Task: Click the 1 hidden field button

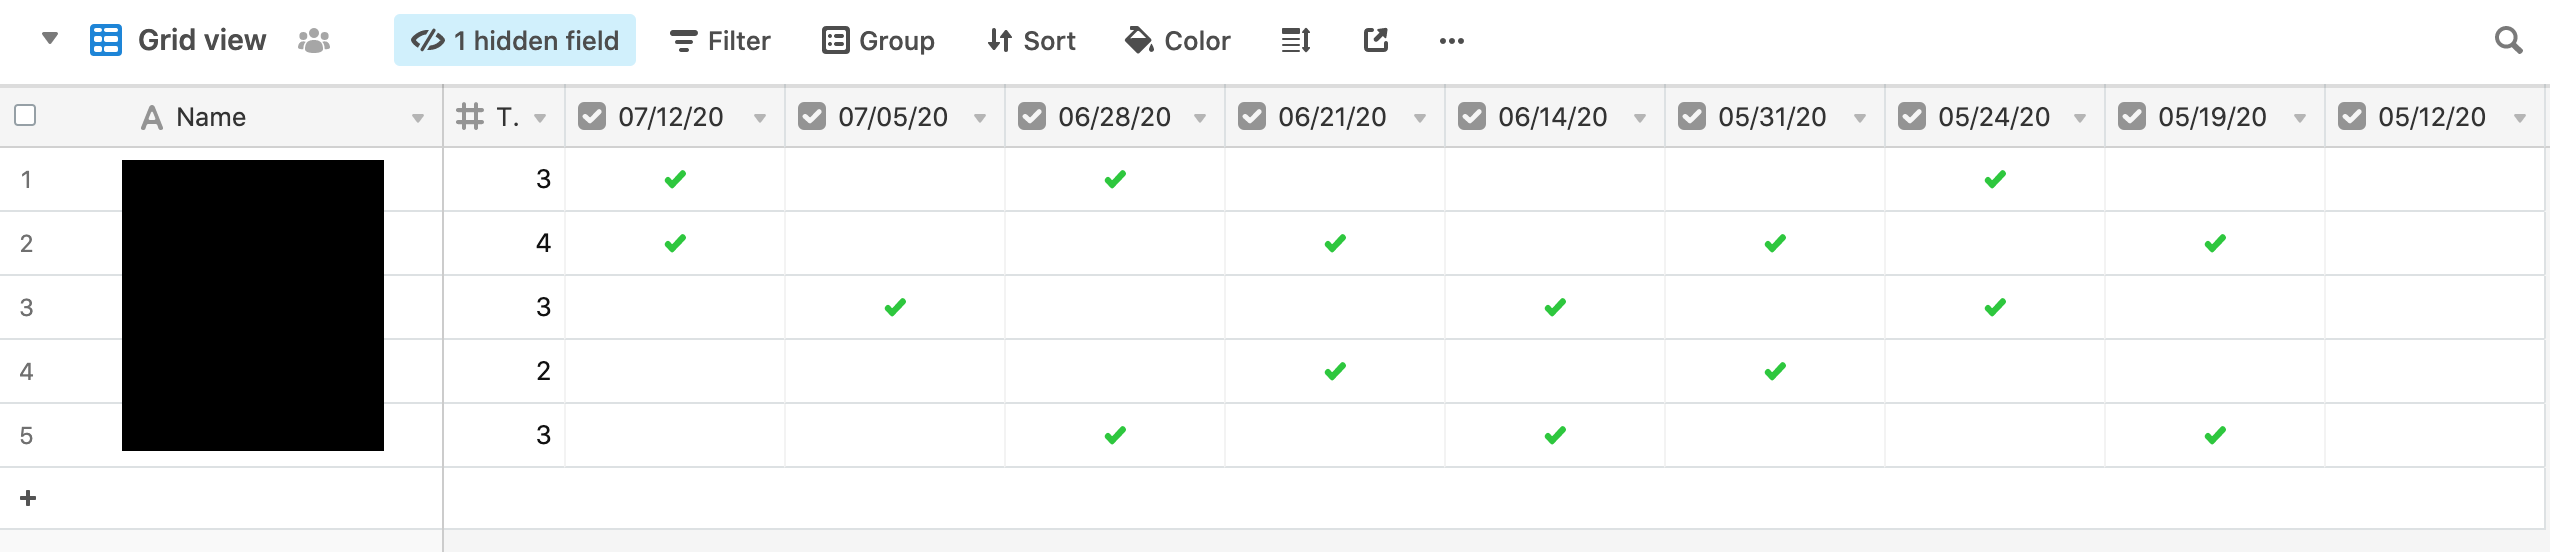Action: pyautogui.click(x=515, y=41)
